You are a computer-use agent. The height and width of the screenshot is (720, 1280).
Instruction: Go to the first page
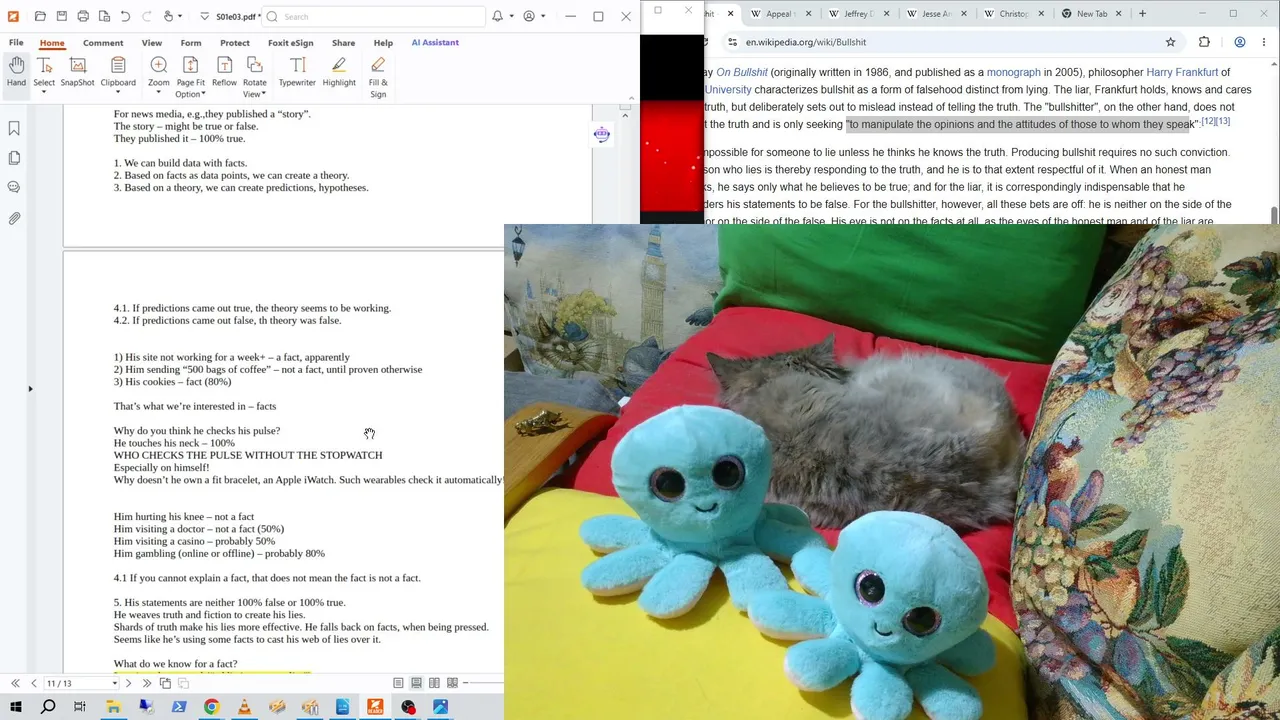15,683
